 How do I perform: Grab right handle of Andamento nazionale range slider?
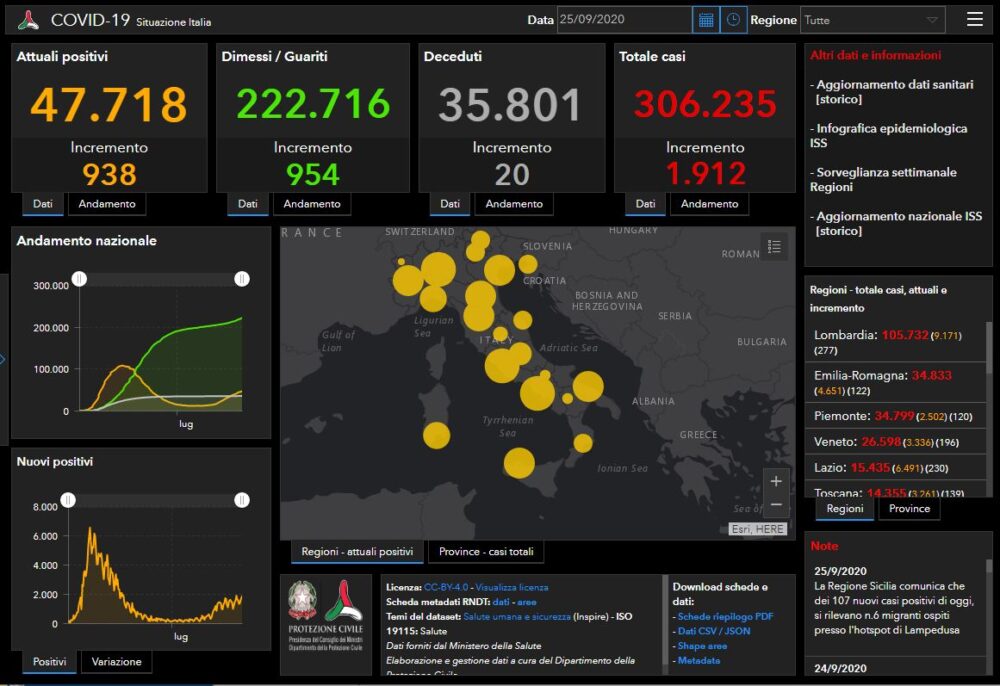pos(242,279)
